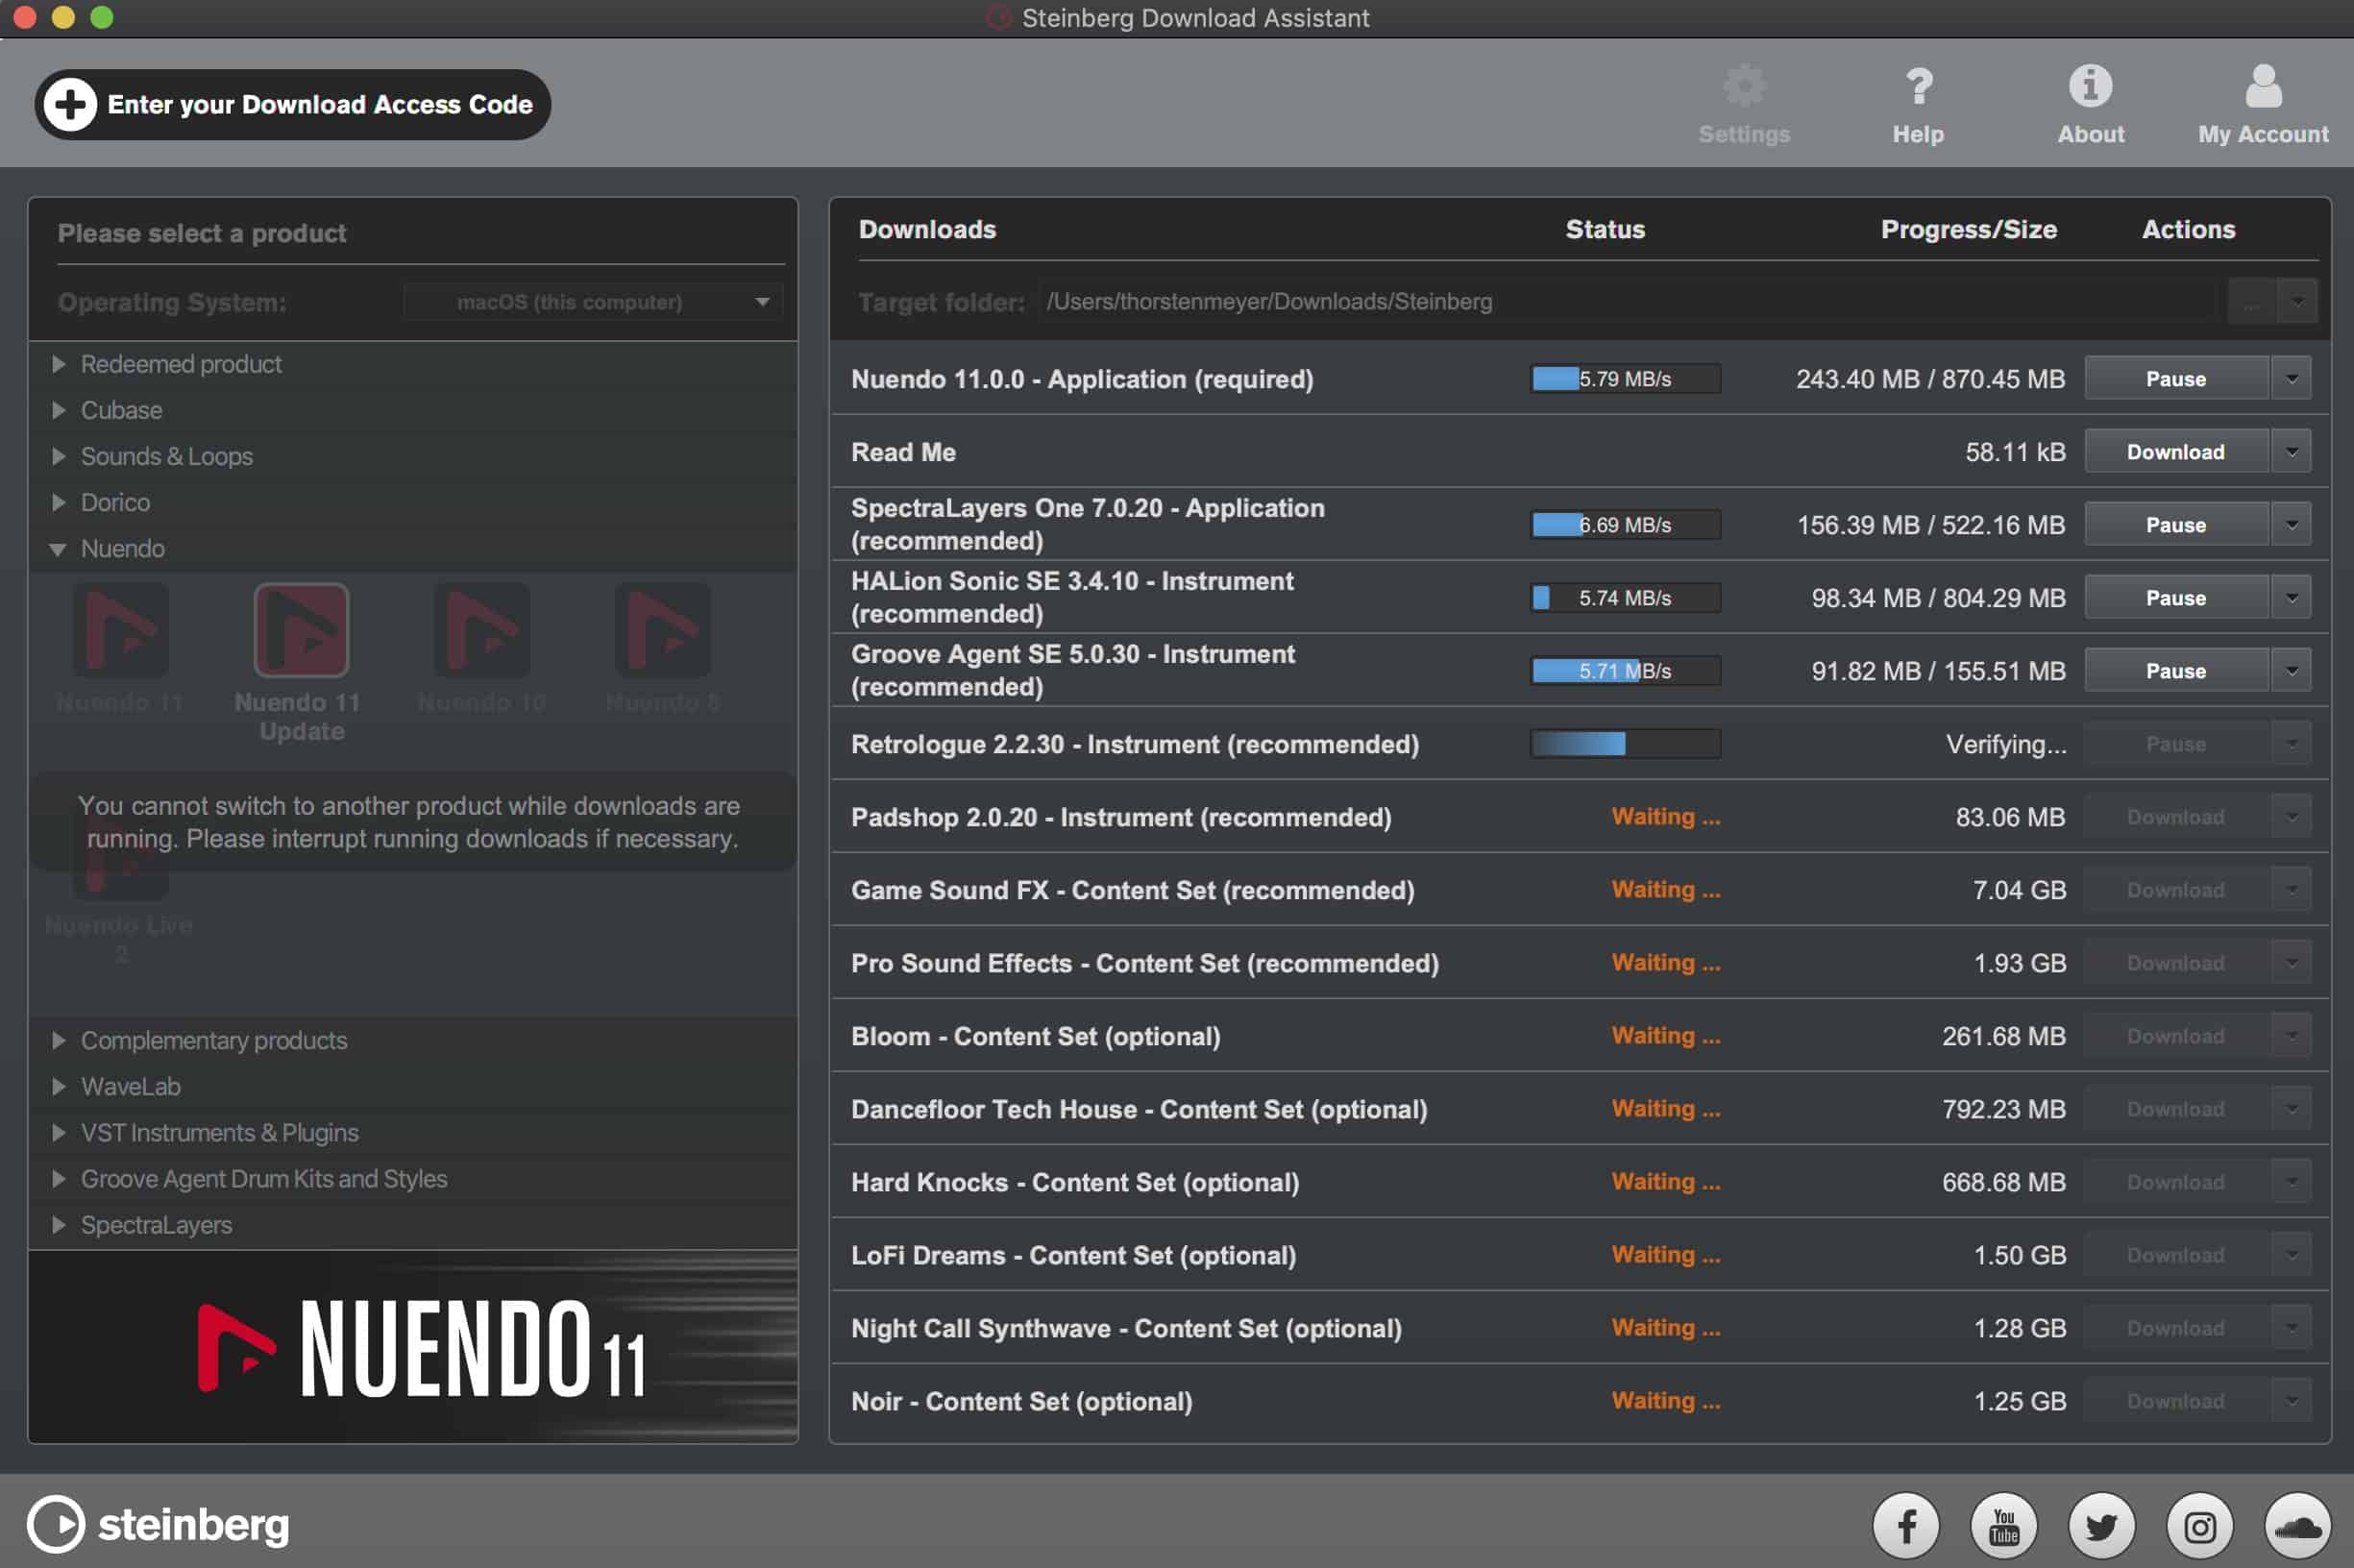
Task: Click Retrologue 2.2.30 verifying progress bar
Action: tap(1625, 744)
